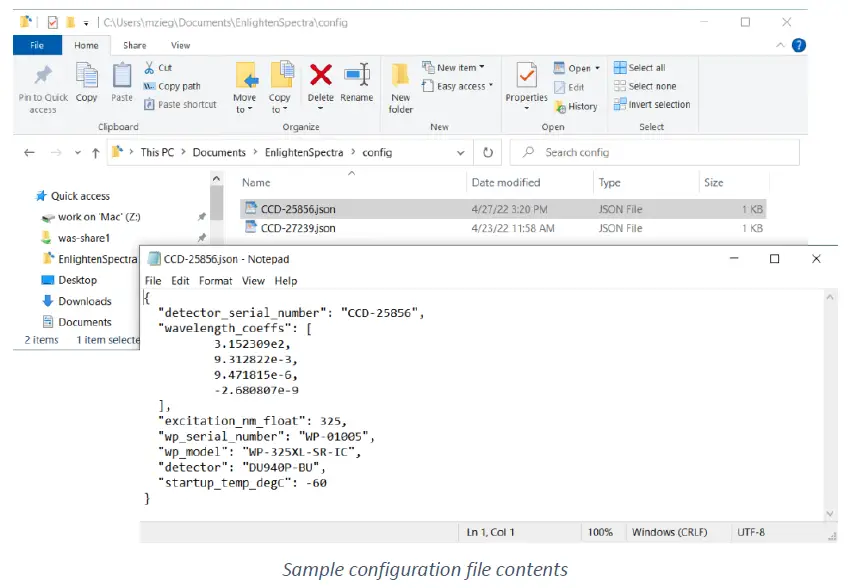Click the Paste icon in ribbon
This screenshot has width=848, height=588.
[x=122, y=77]
